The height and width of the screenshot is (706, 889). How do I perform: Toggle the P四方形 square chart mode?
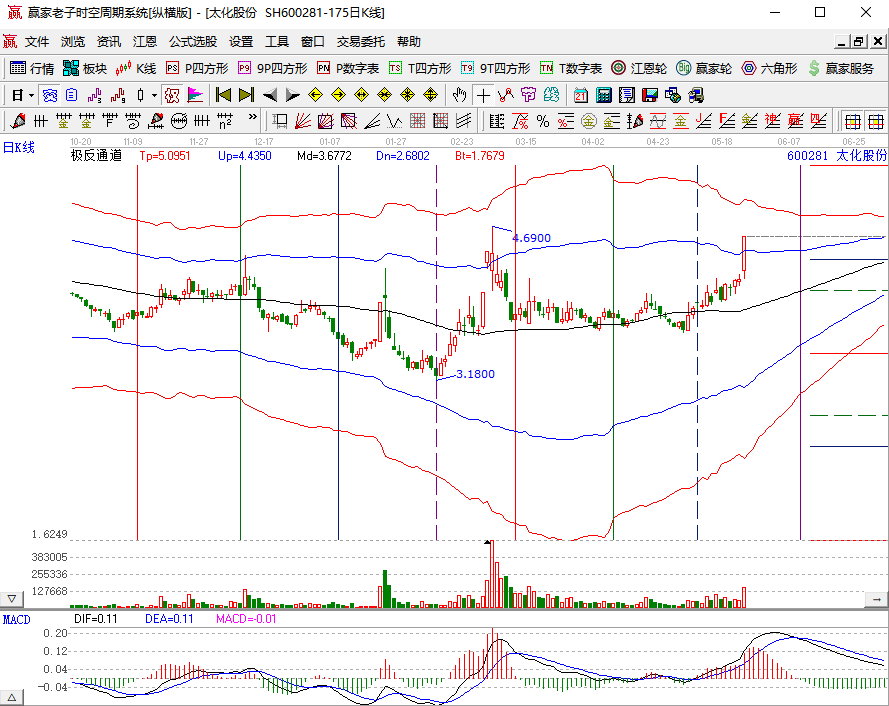pyautogui.click(x=197, y=68)
